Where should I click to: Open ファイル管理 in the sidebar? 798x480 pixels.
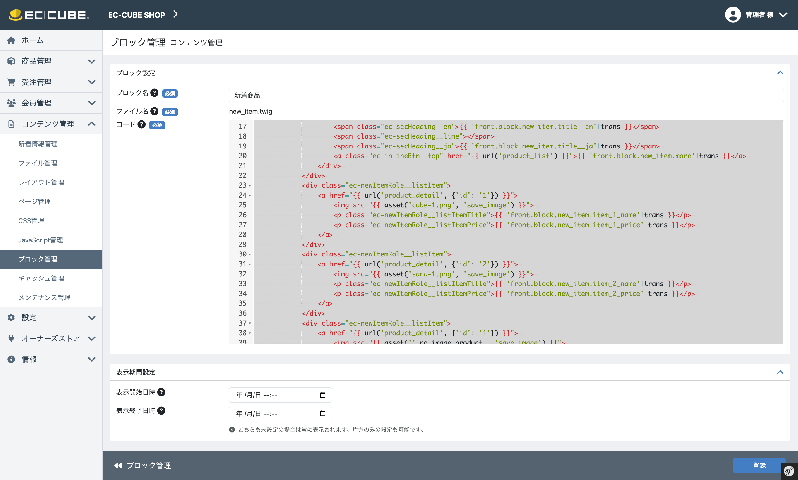tap(38, 163)
